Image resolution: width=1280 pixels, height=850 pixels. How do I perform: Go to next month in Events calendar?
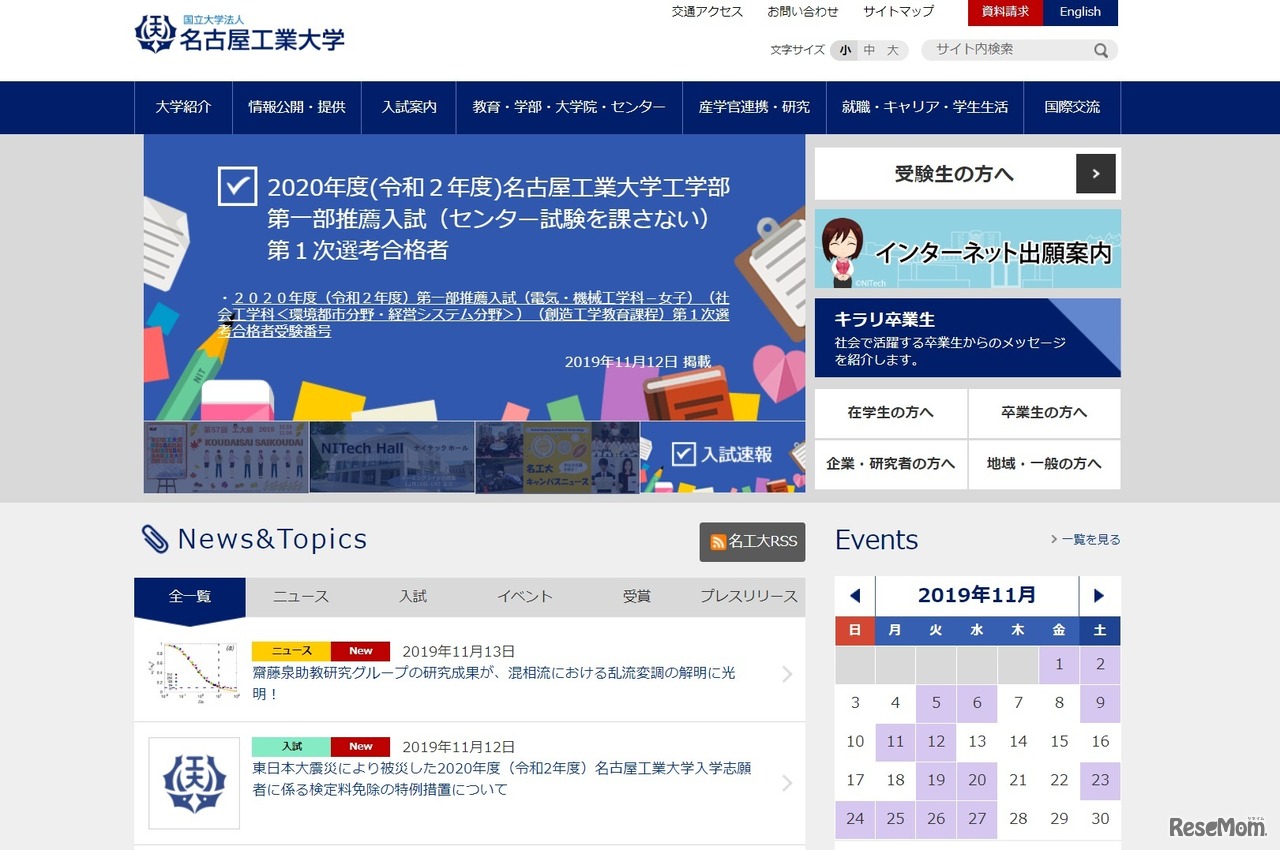(1099, 596)
